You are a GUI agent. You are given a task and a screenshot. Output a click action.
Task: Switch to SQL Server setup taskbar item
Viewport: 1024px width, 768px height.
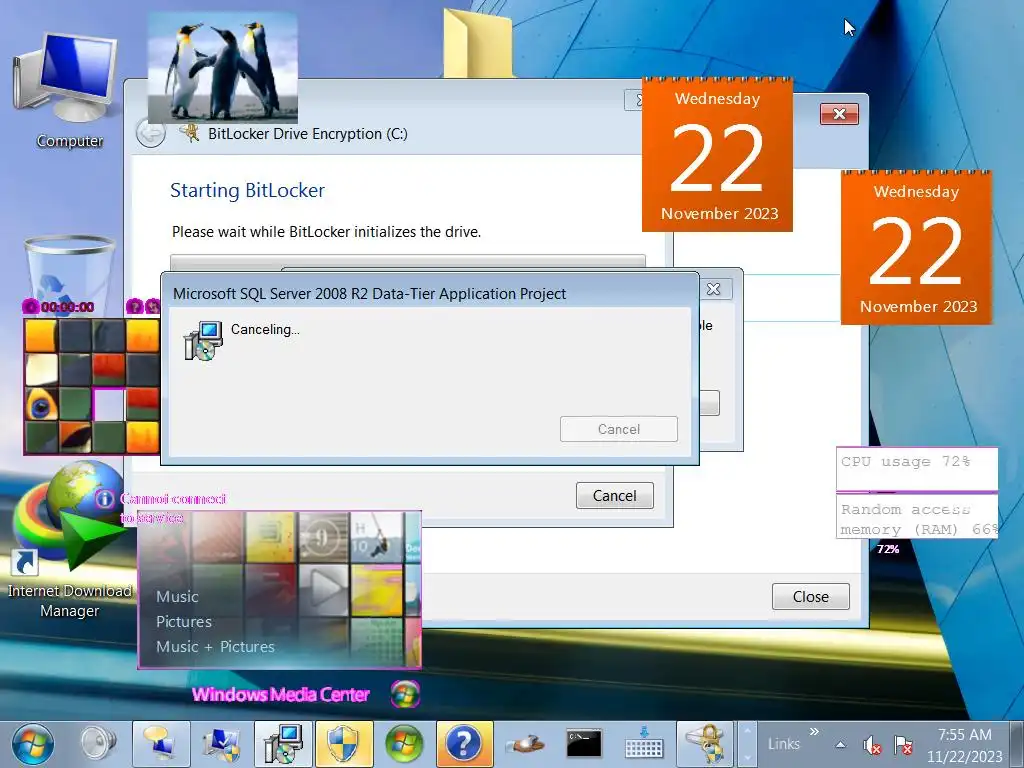click(x=283, y=744)
